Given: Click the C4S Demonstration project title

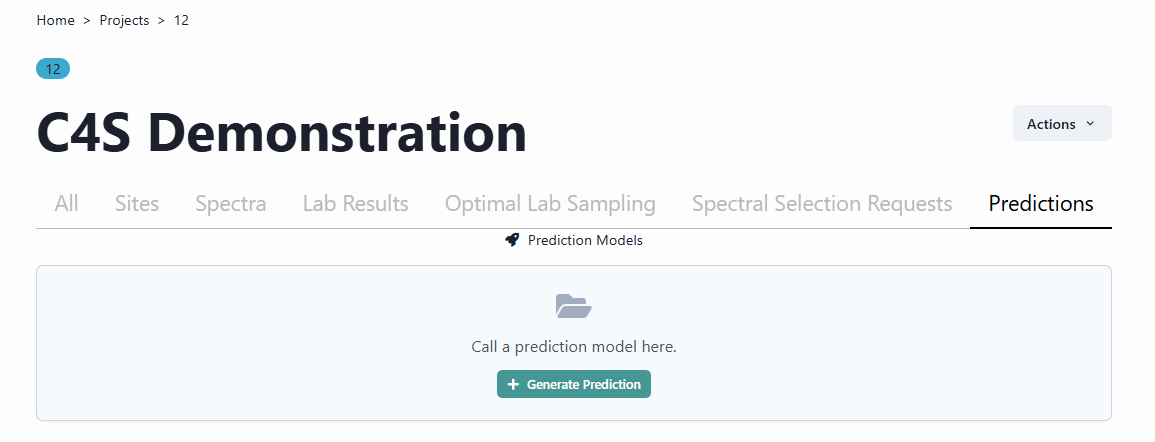Looking at the screenshot, I should click(x=282, y=133).
